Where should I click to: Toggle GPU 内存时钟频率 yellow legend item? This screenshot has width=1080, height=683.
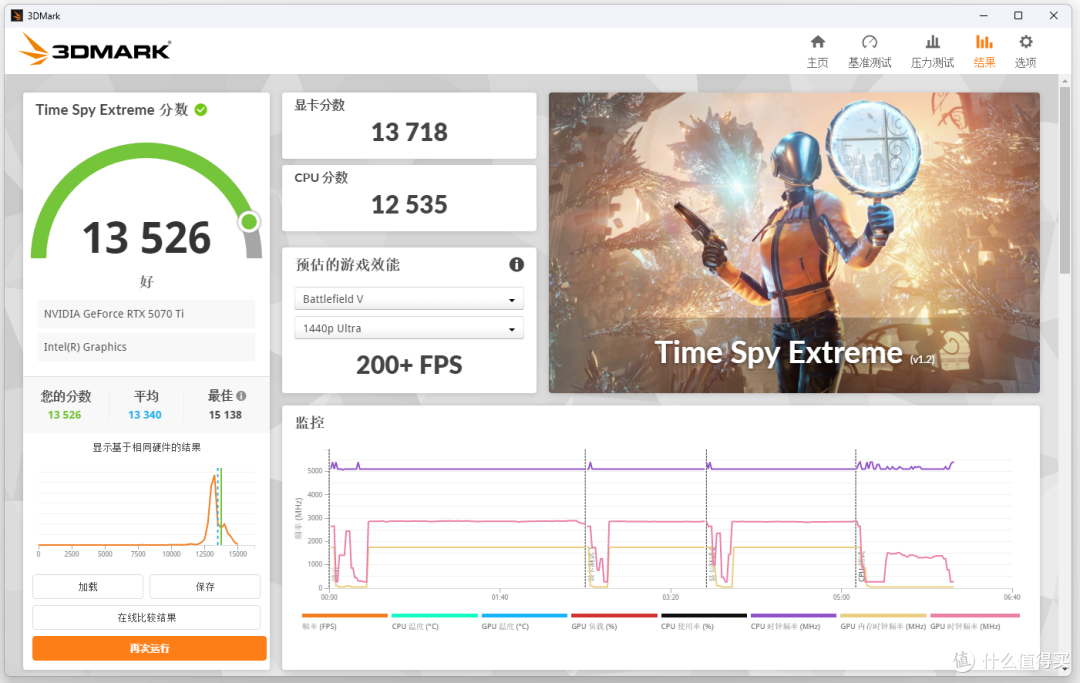pos(883,622)
